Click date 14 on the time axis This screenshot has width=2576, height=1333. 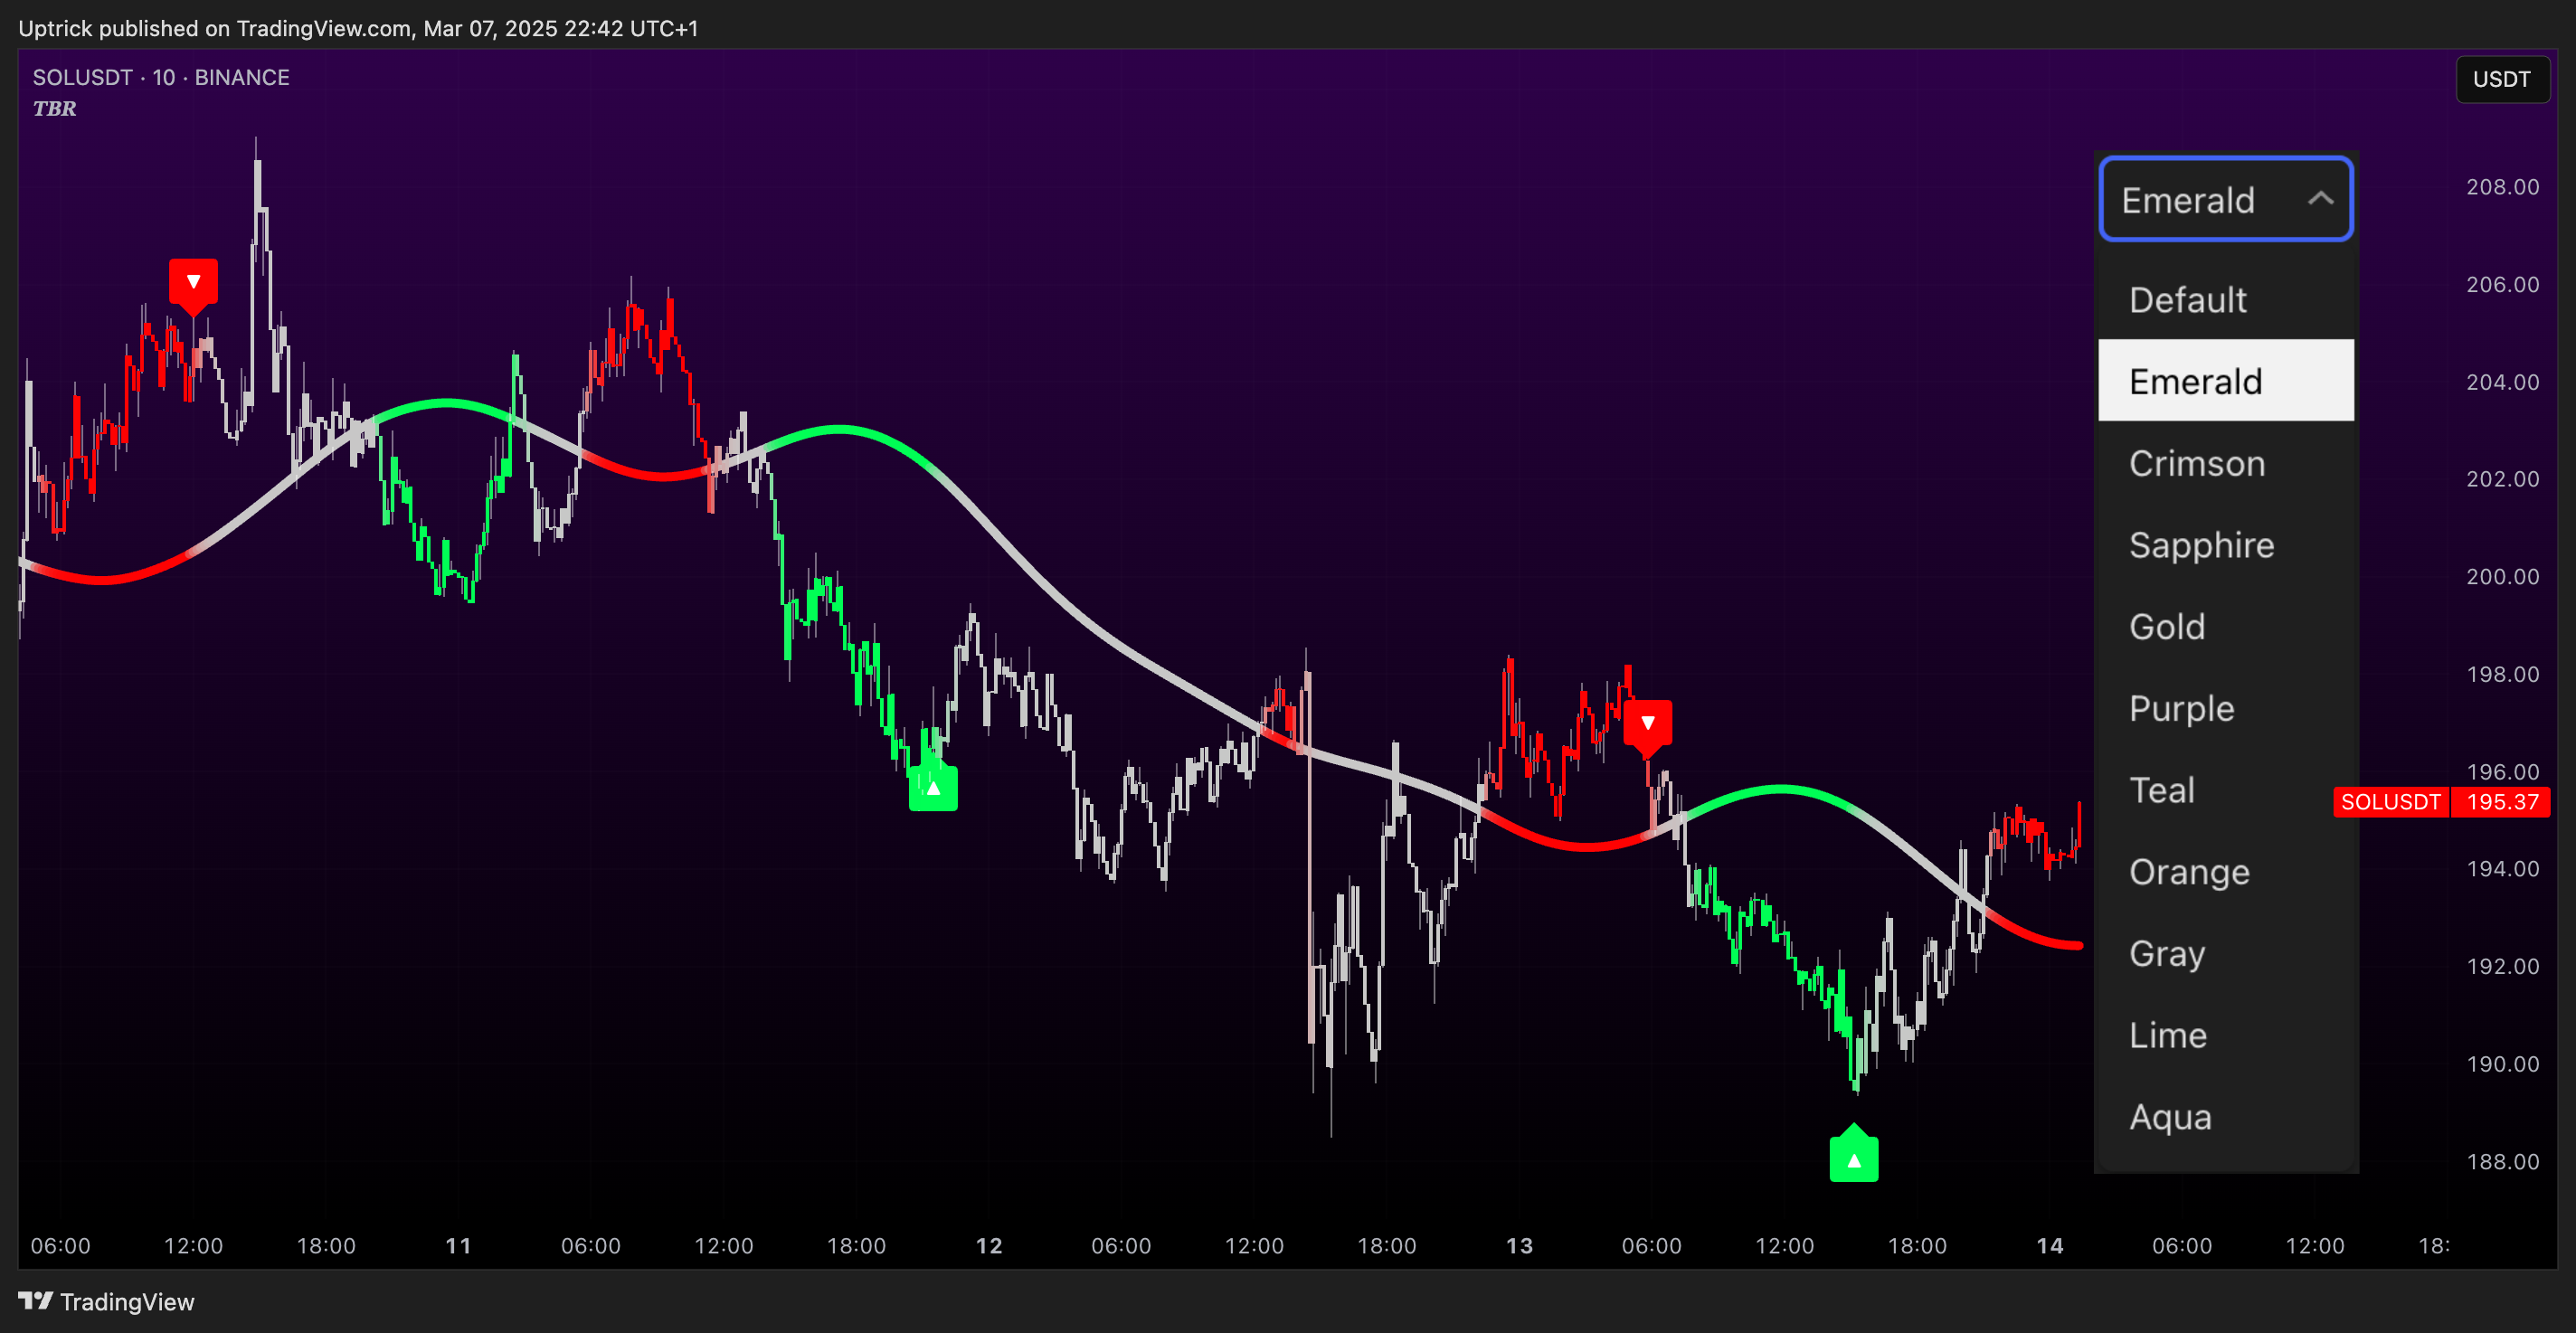point(2050,1246)
